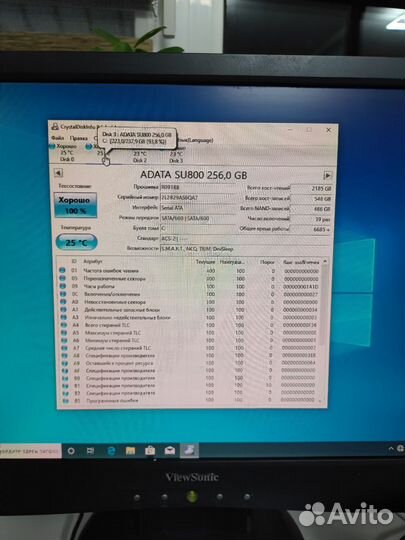The image size is (405, 540).
Task: Select the 'Максимум стираний TLC' row
Action: [190, 333]
